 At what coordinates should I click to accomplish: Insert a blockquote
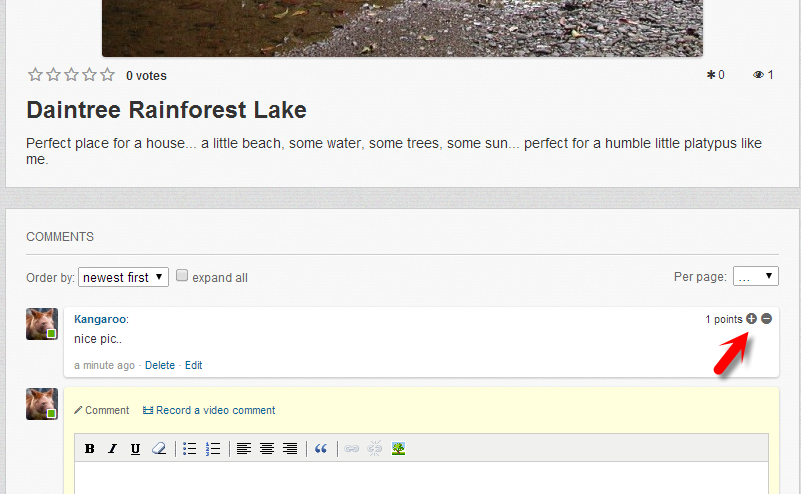click(x=321, y=449)
